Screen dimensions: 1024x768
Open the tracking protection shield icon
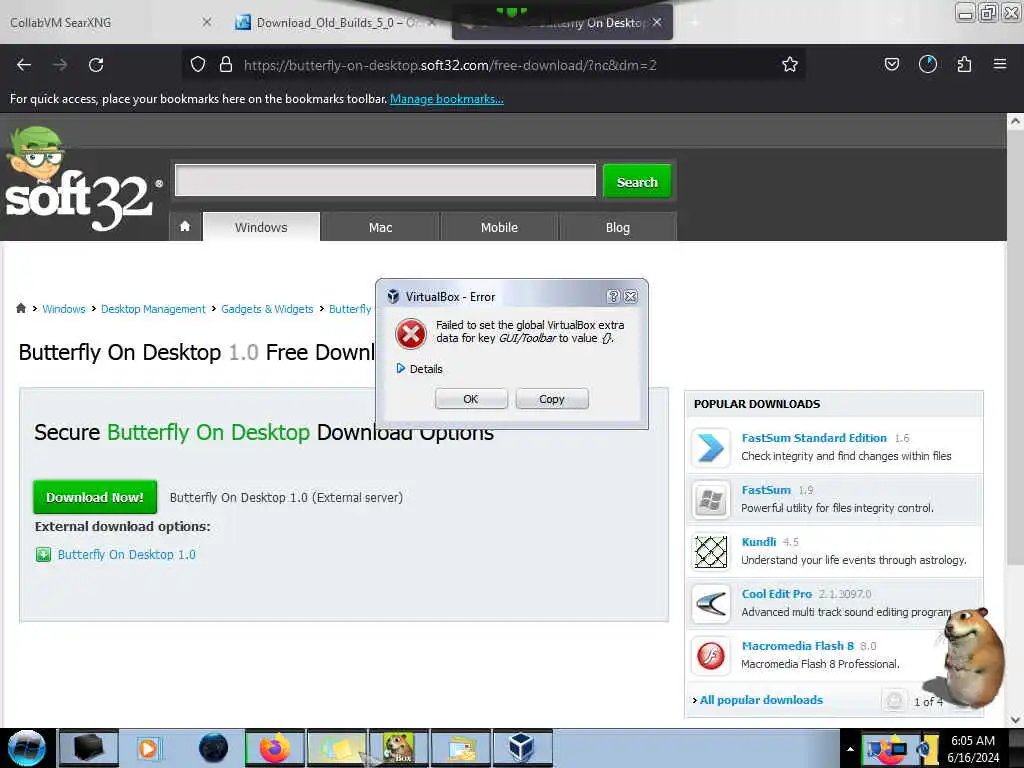pos(198,64)
